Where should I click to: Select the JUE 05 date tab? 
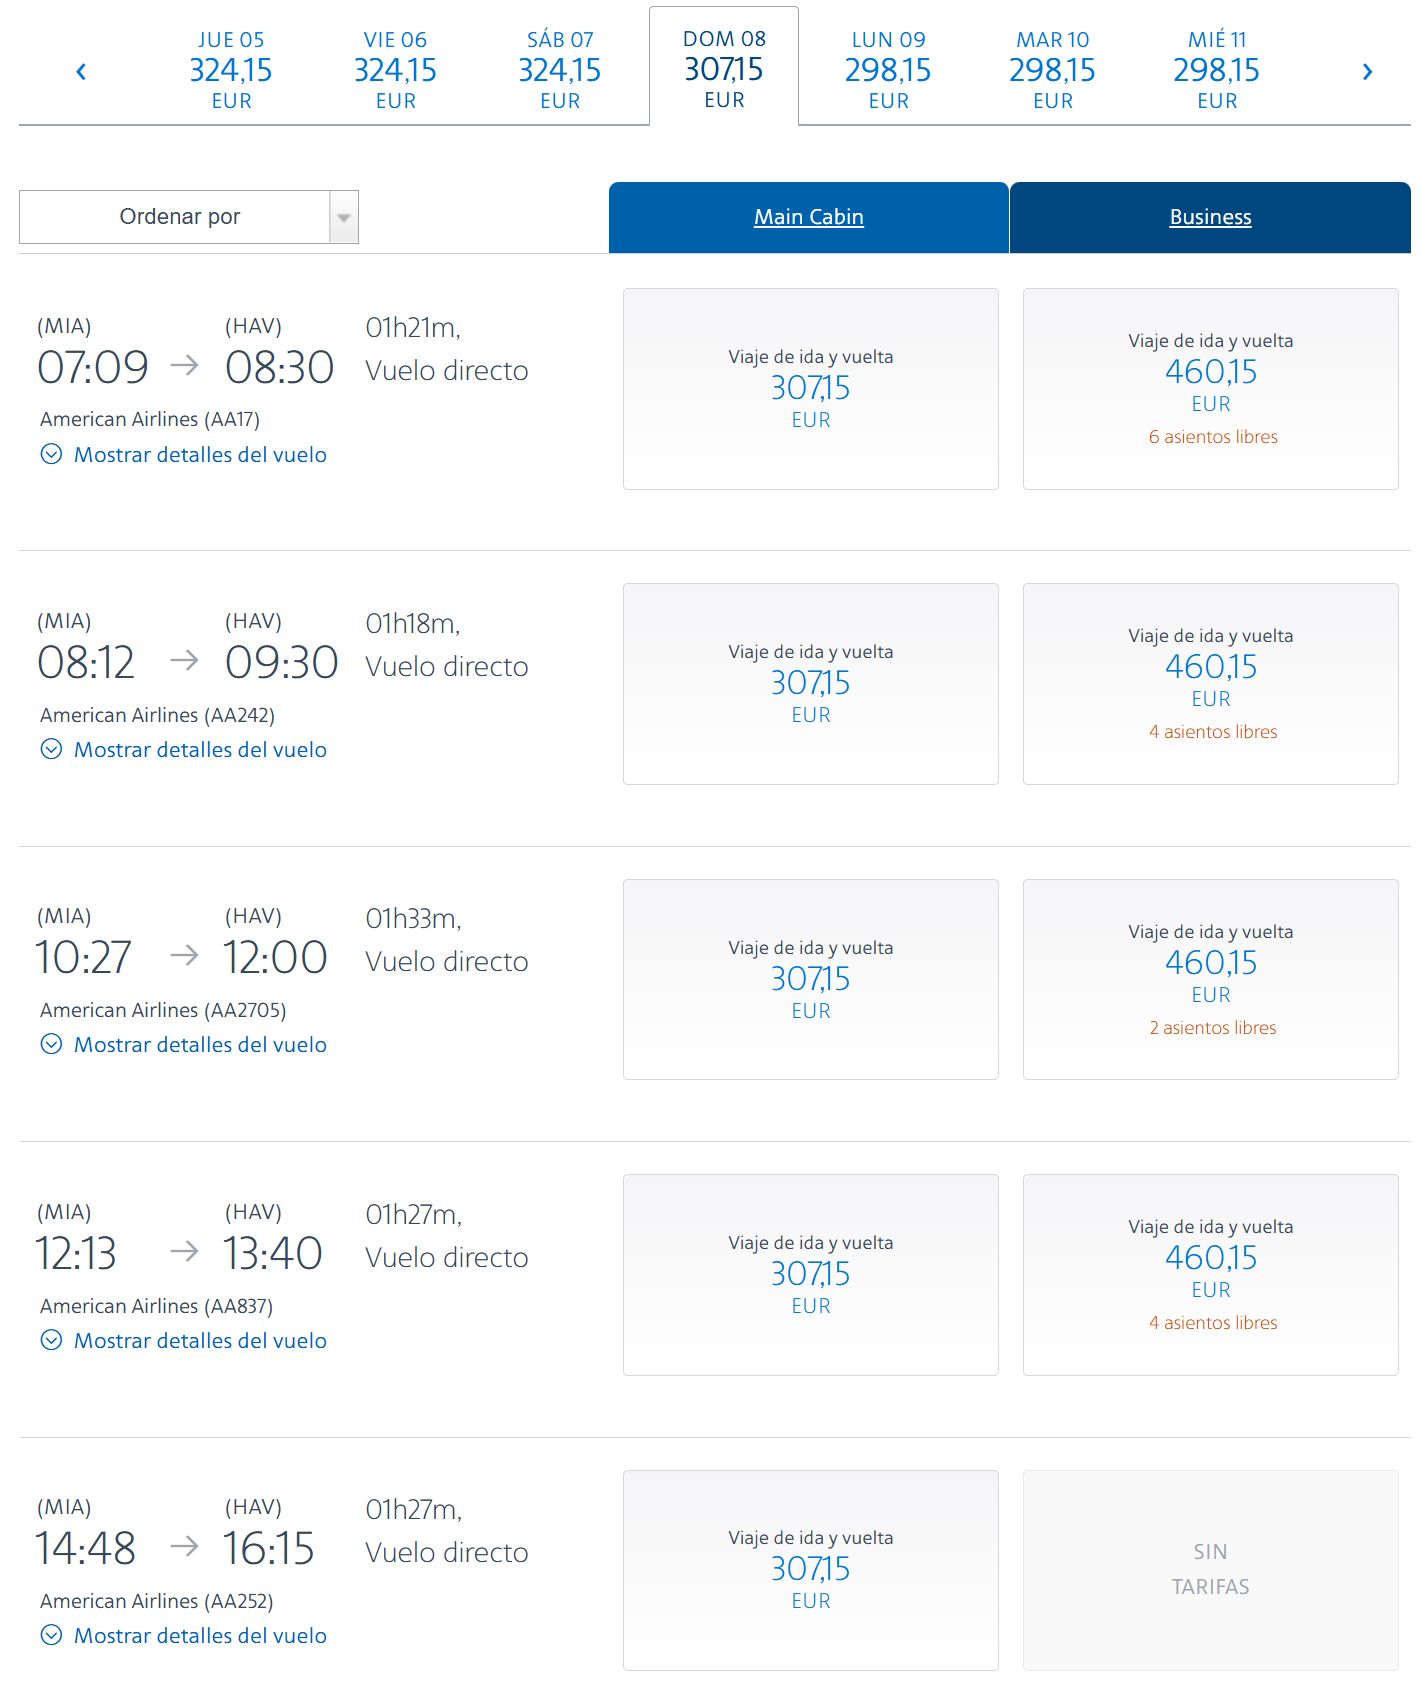231,70
